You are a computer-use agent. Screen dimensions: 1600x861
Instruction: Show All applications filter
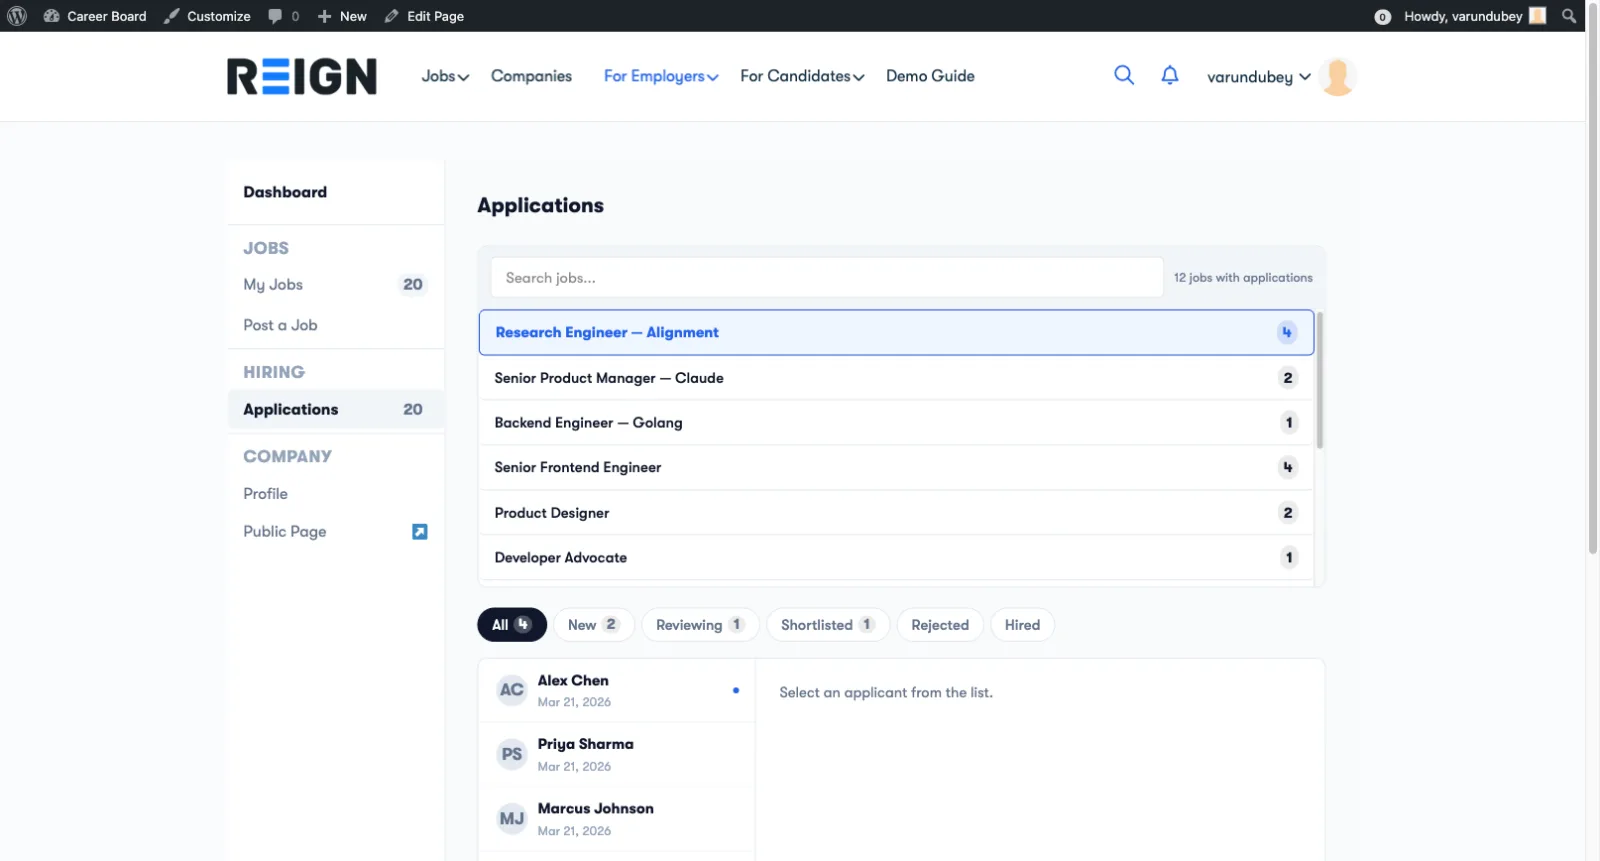[512, 625]
